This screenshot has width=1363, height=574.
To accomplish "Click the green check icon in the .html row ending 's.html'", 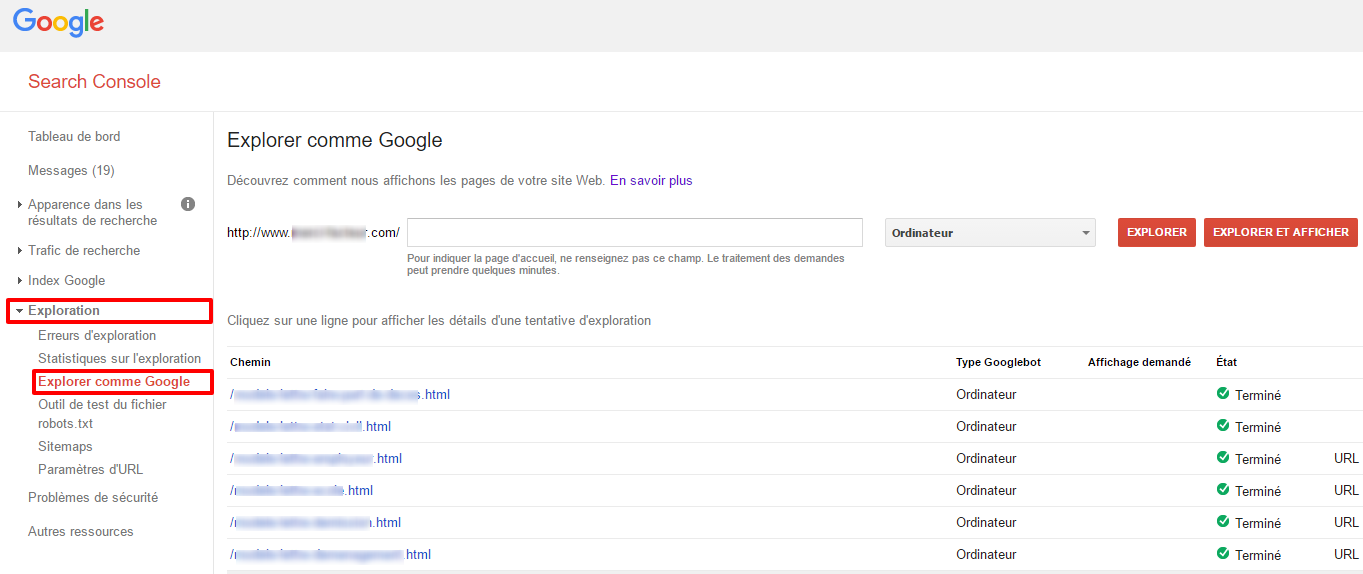I will click(x=1223, y=394).
